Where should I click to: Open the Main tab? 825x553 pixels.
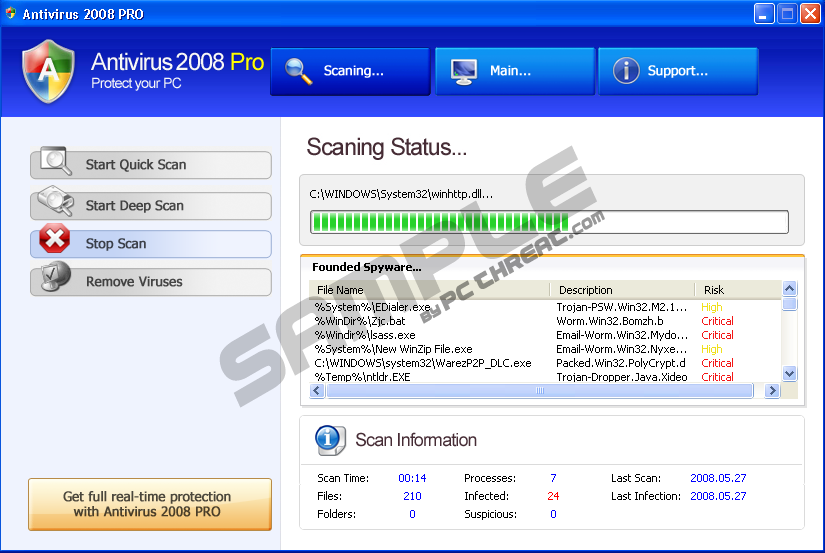tap(515, 72)
